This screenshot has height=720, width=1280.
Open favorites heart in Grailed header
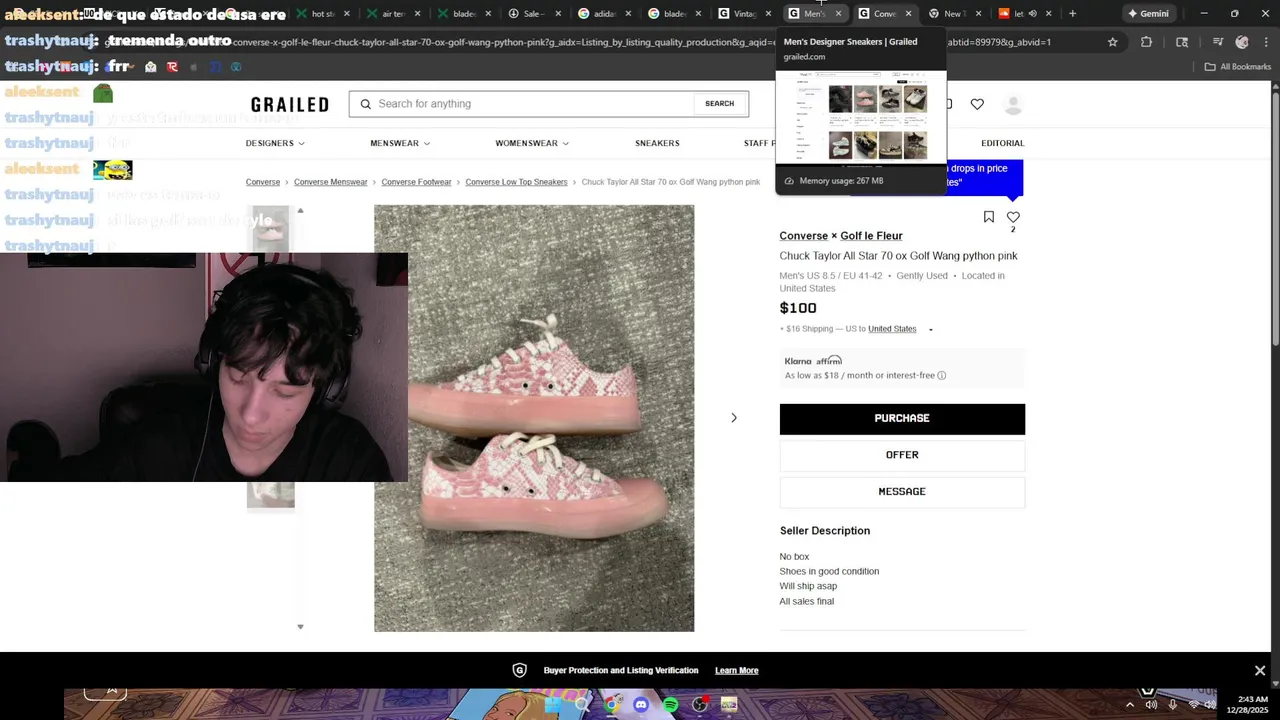(x=977, y=104)
